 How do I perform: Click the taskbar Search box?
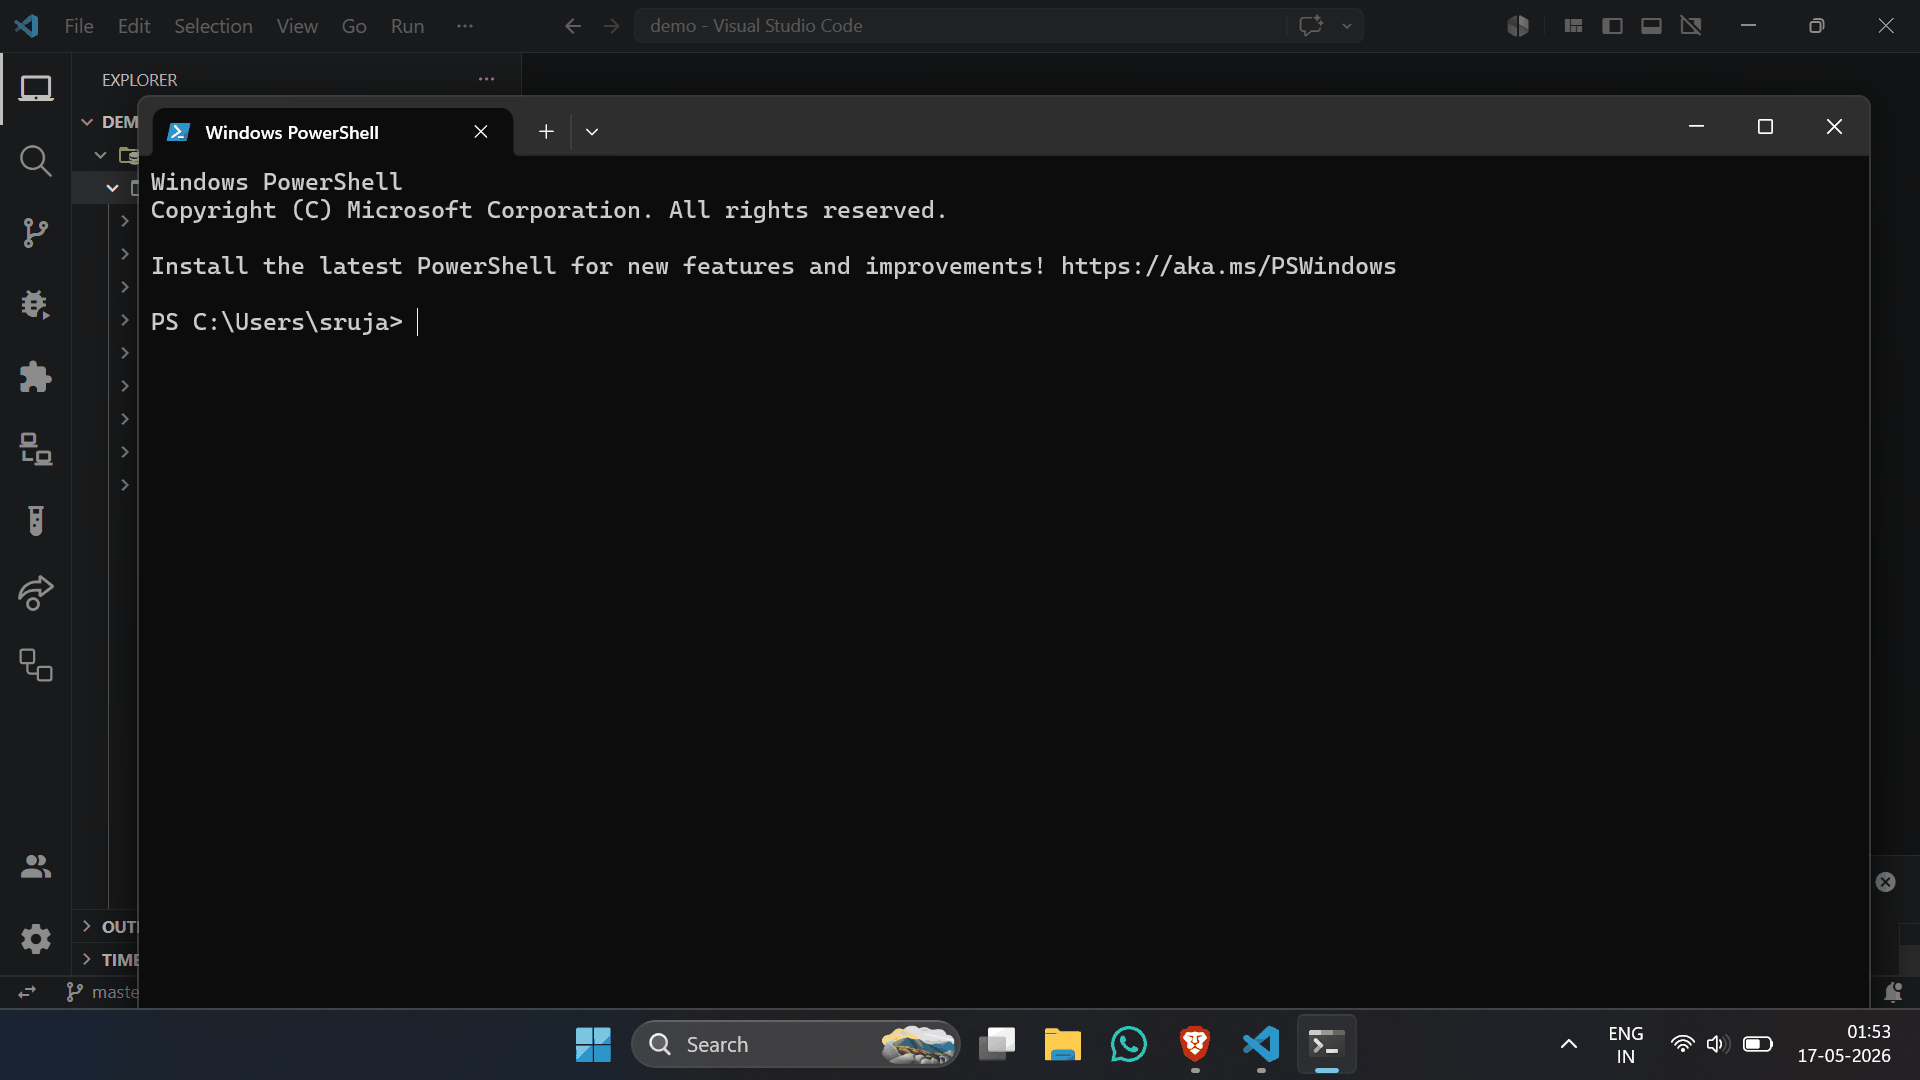pos(796,1044)
